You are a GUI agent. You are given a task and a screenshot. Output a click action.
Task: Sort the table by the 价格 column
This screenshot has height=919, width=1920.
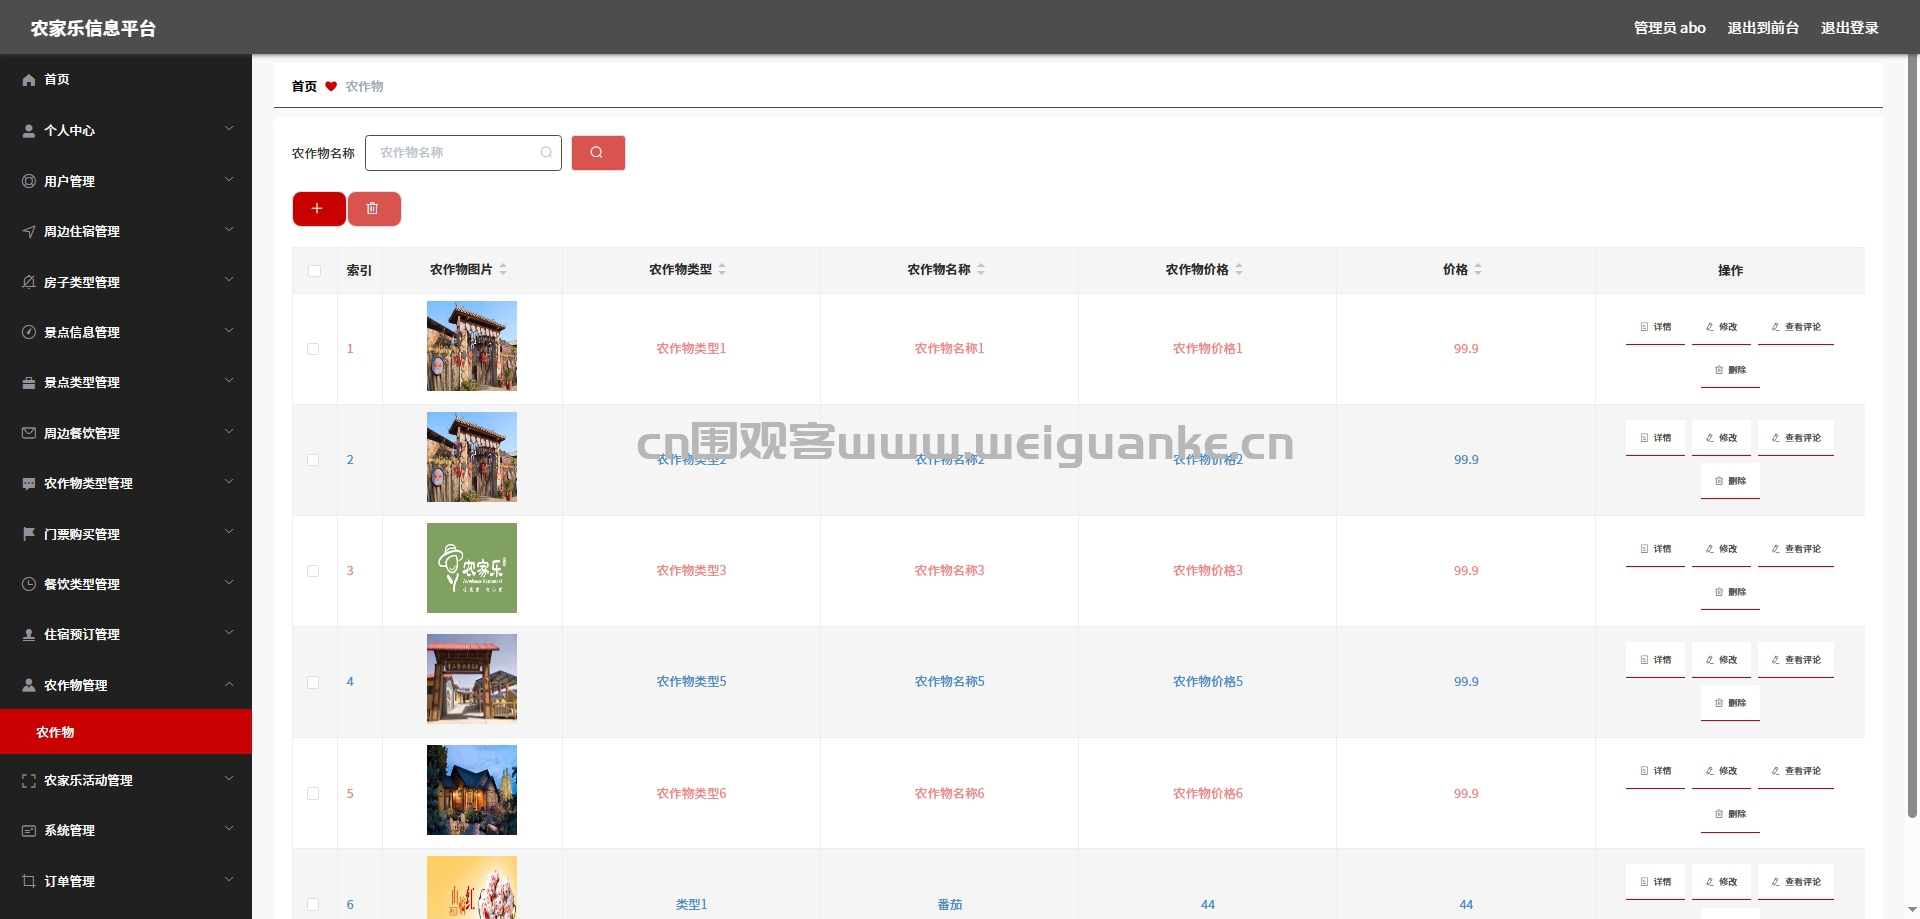pyautogui.click(x=1478, y=270)
